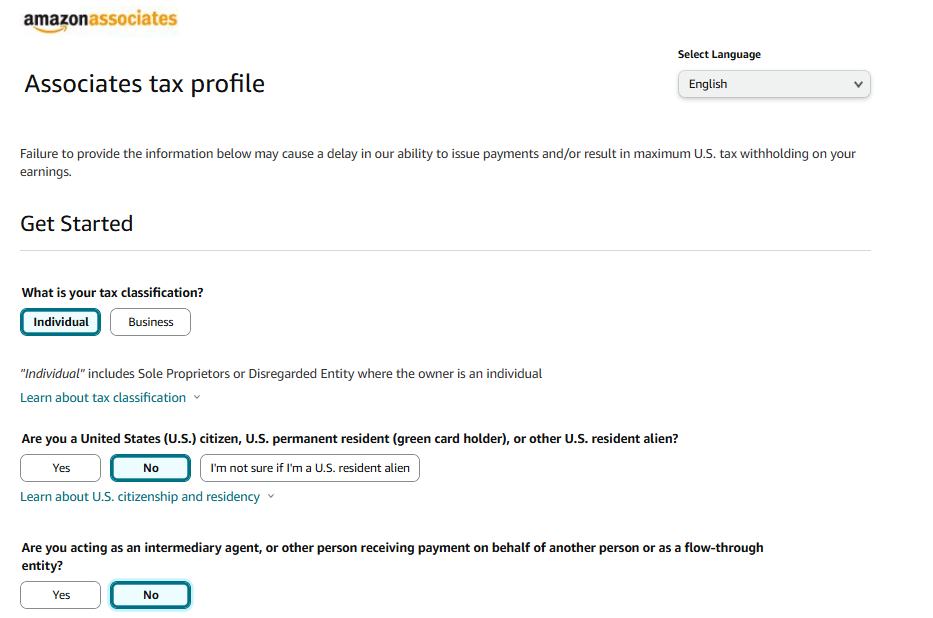Viewport: 933px width, 618px height.
Task: Expand Learn about U.S. citizenship and residency
Action: [x=139, y=496]
